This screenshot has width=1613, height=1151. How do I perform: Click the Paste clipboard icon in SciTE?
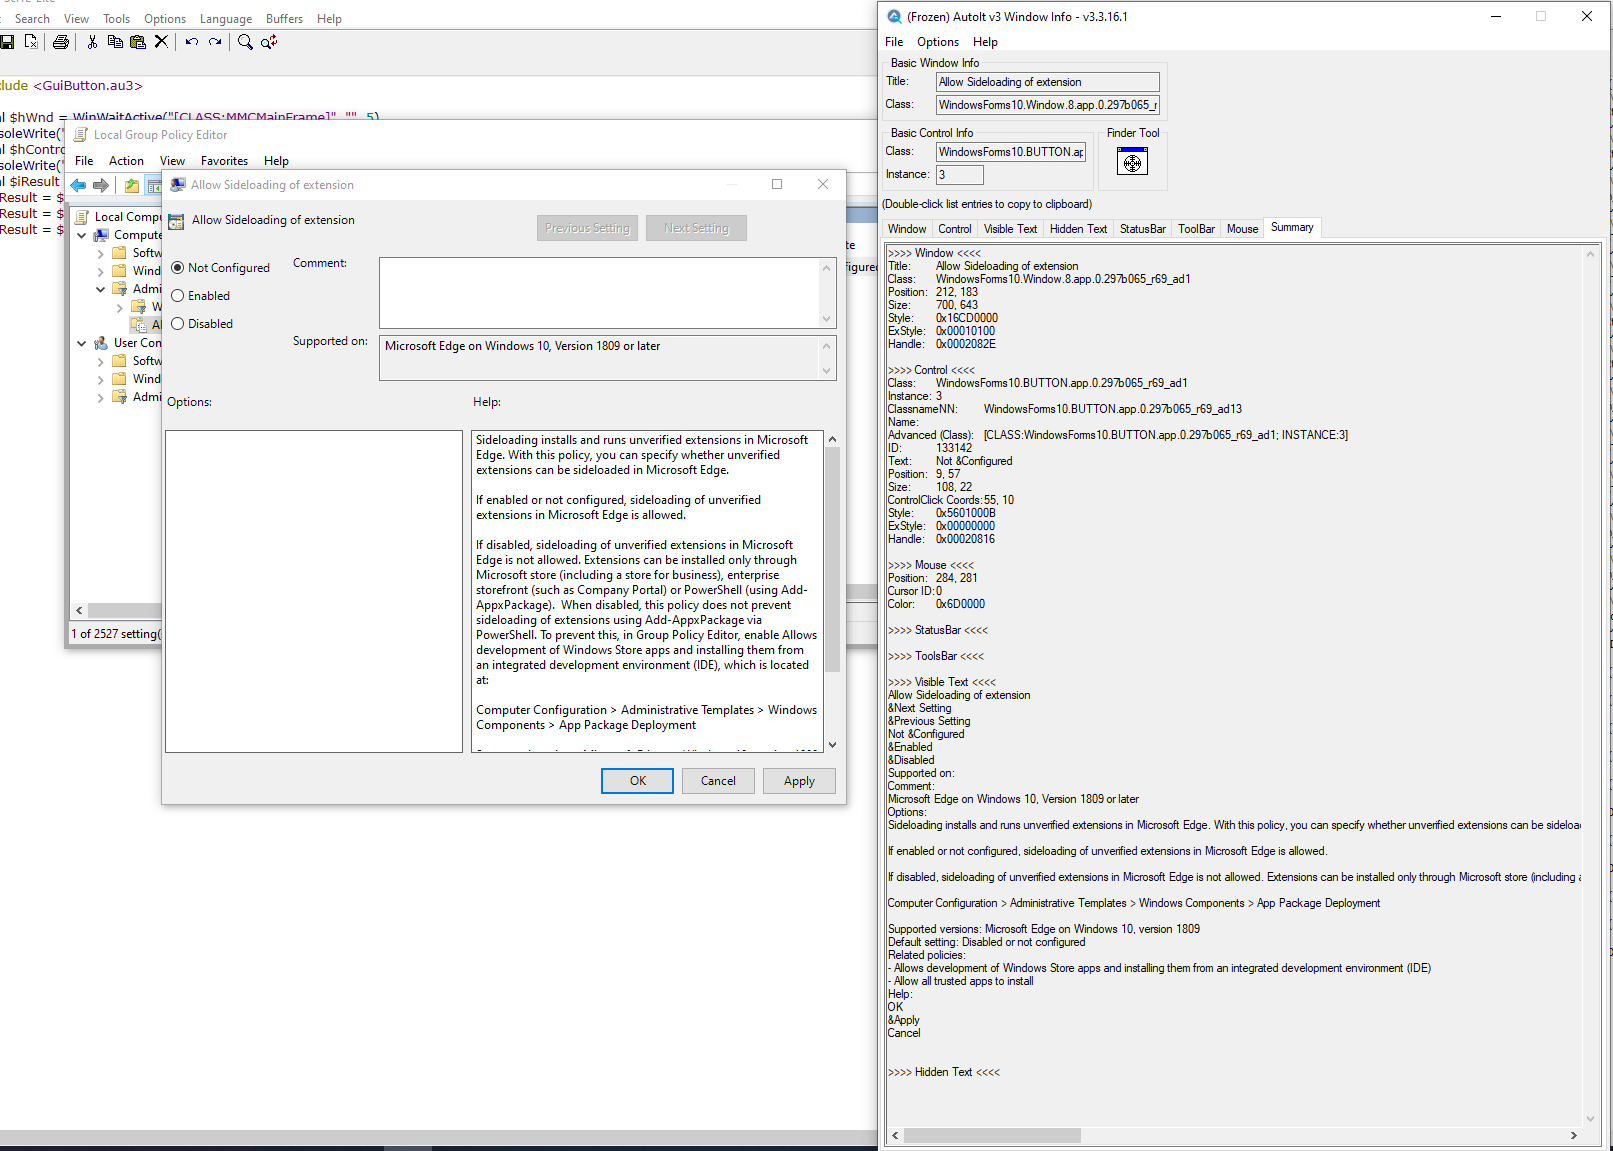tap(138, 42)
